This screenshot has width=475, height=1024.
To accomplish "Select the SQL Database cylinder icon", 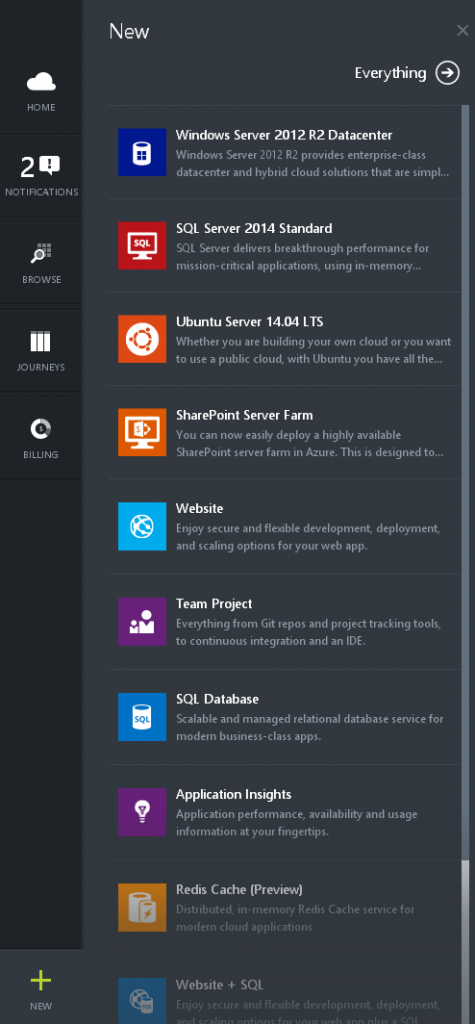I will 142,717.
